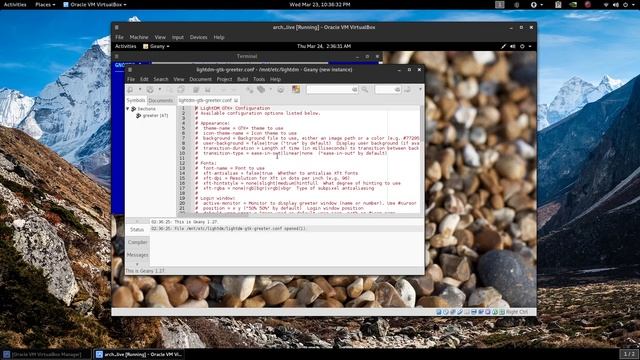Click the Save all files toolbar icon
The height and width of the screenshot is (360, 640).
[181, 89]
